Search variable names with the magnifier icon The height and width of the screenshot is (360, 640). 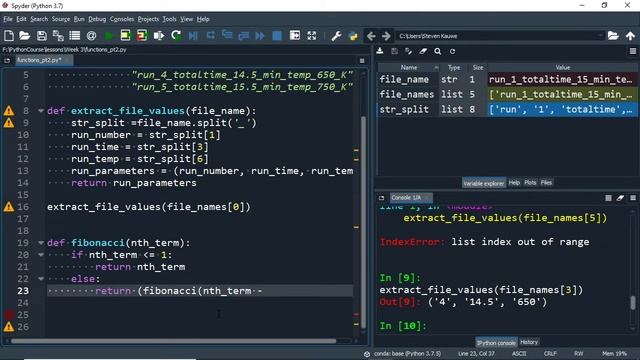[x=438, y=51]
